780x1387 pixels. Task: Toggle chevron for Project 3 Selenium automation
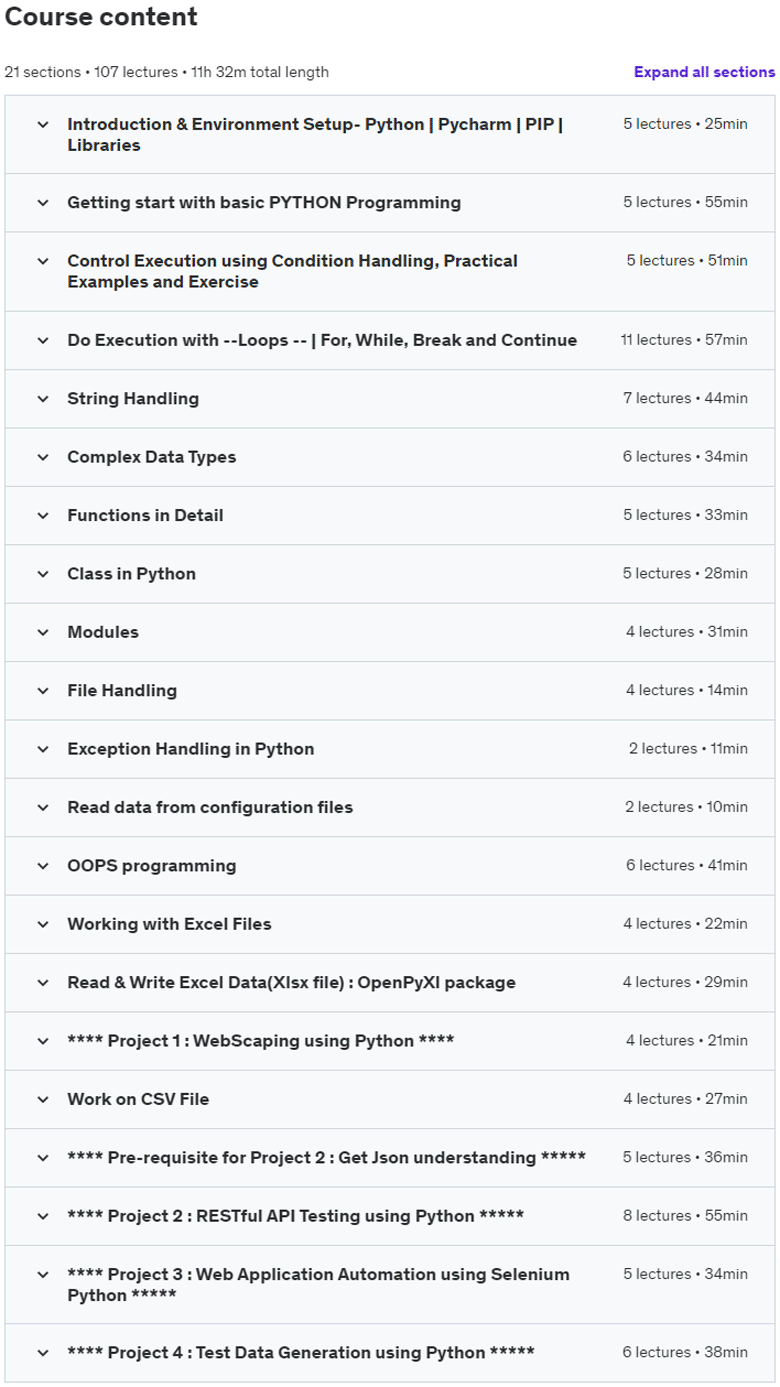coord(42,1274)
